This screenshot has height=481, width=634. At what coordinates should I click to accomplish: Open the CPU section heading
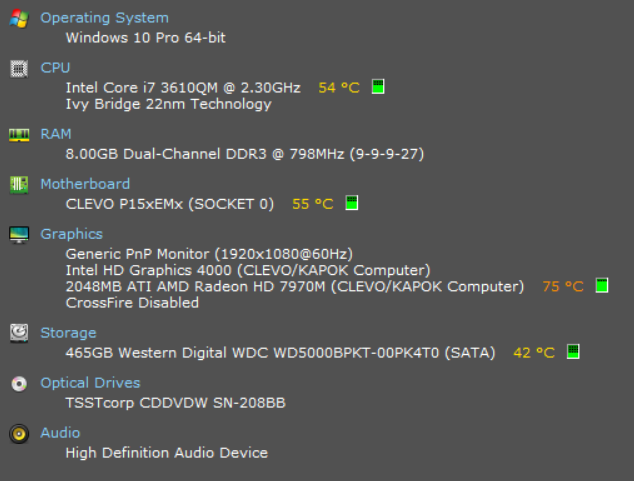pos(55,68)
